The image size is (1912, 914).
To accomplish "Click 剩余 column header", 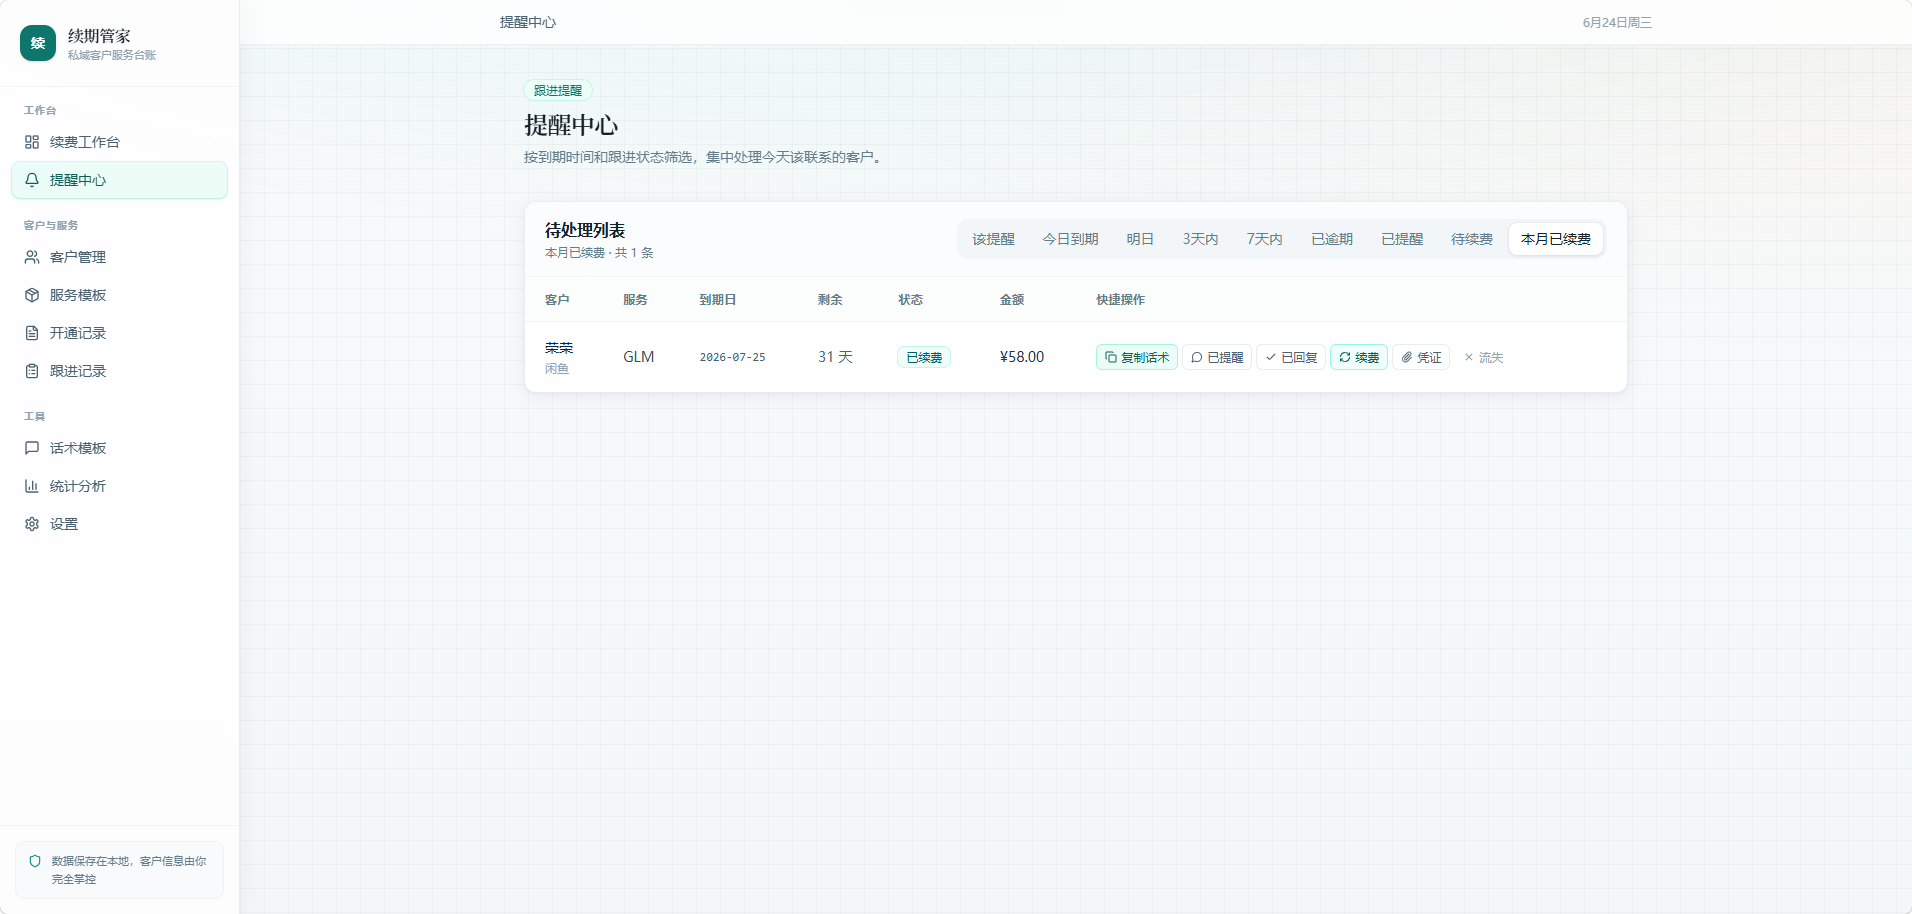I will click(x=830, y=300).
